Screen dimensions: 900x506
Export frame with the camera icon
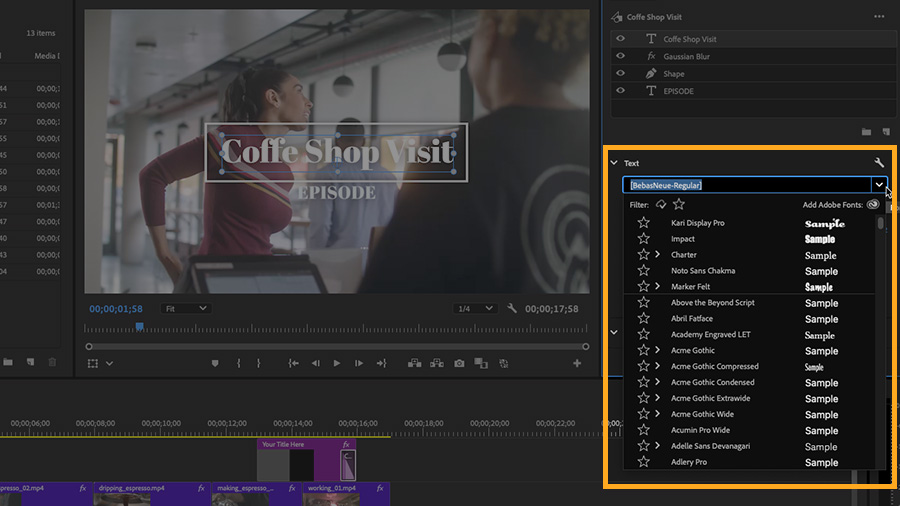[459, 363]
